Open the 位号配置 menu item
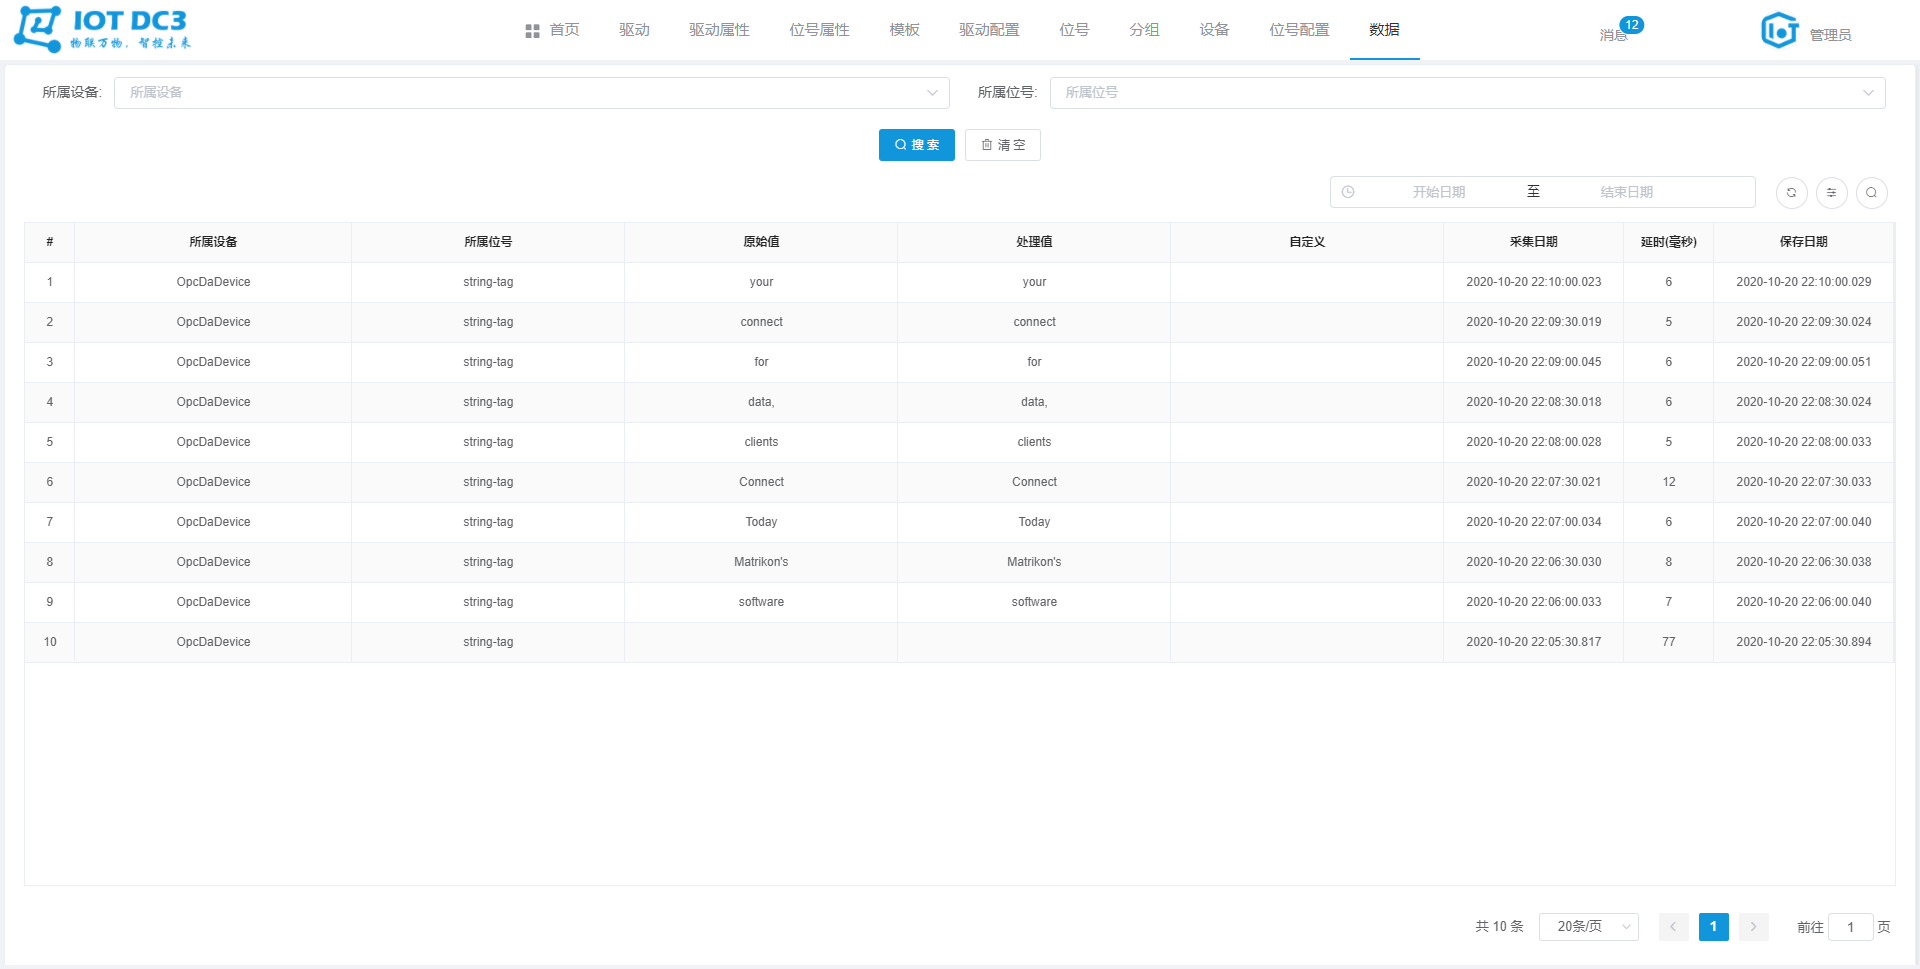 pyautogui.click(x=1299, y=30)
